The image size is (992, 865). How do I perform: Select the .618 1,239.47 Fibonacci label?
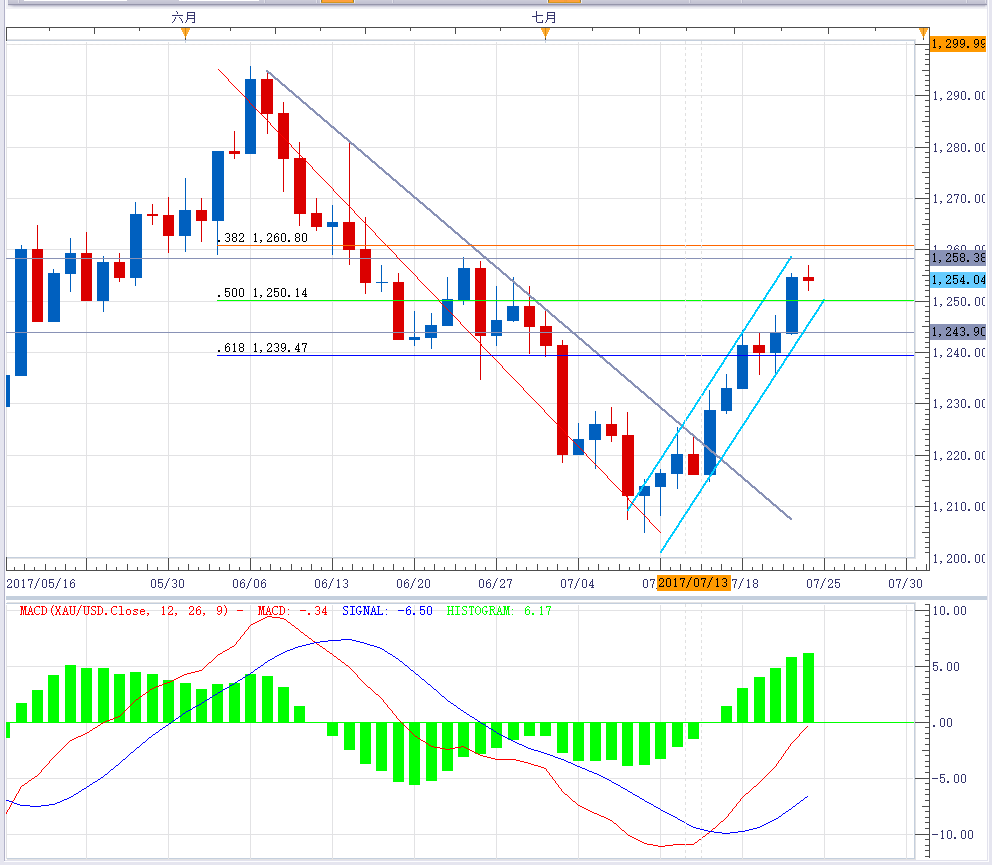(262, 348)
